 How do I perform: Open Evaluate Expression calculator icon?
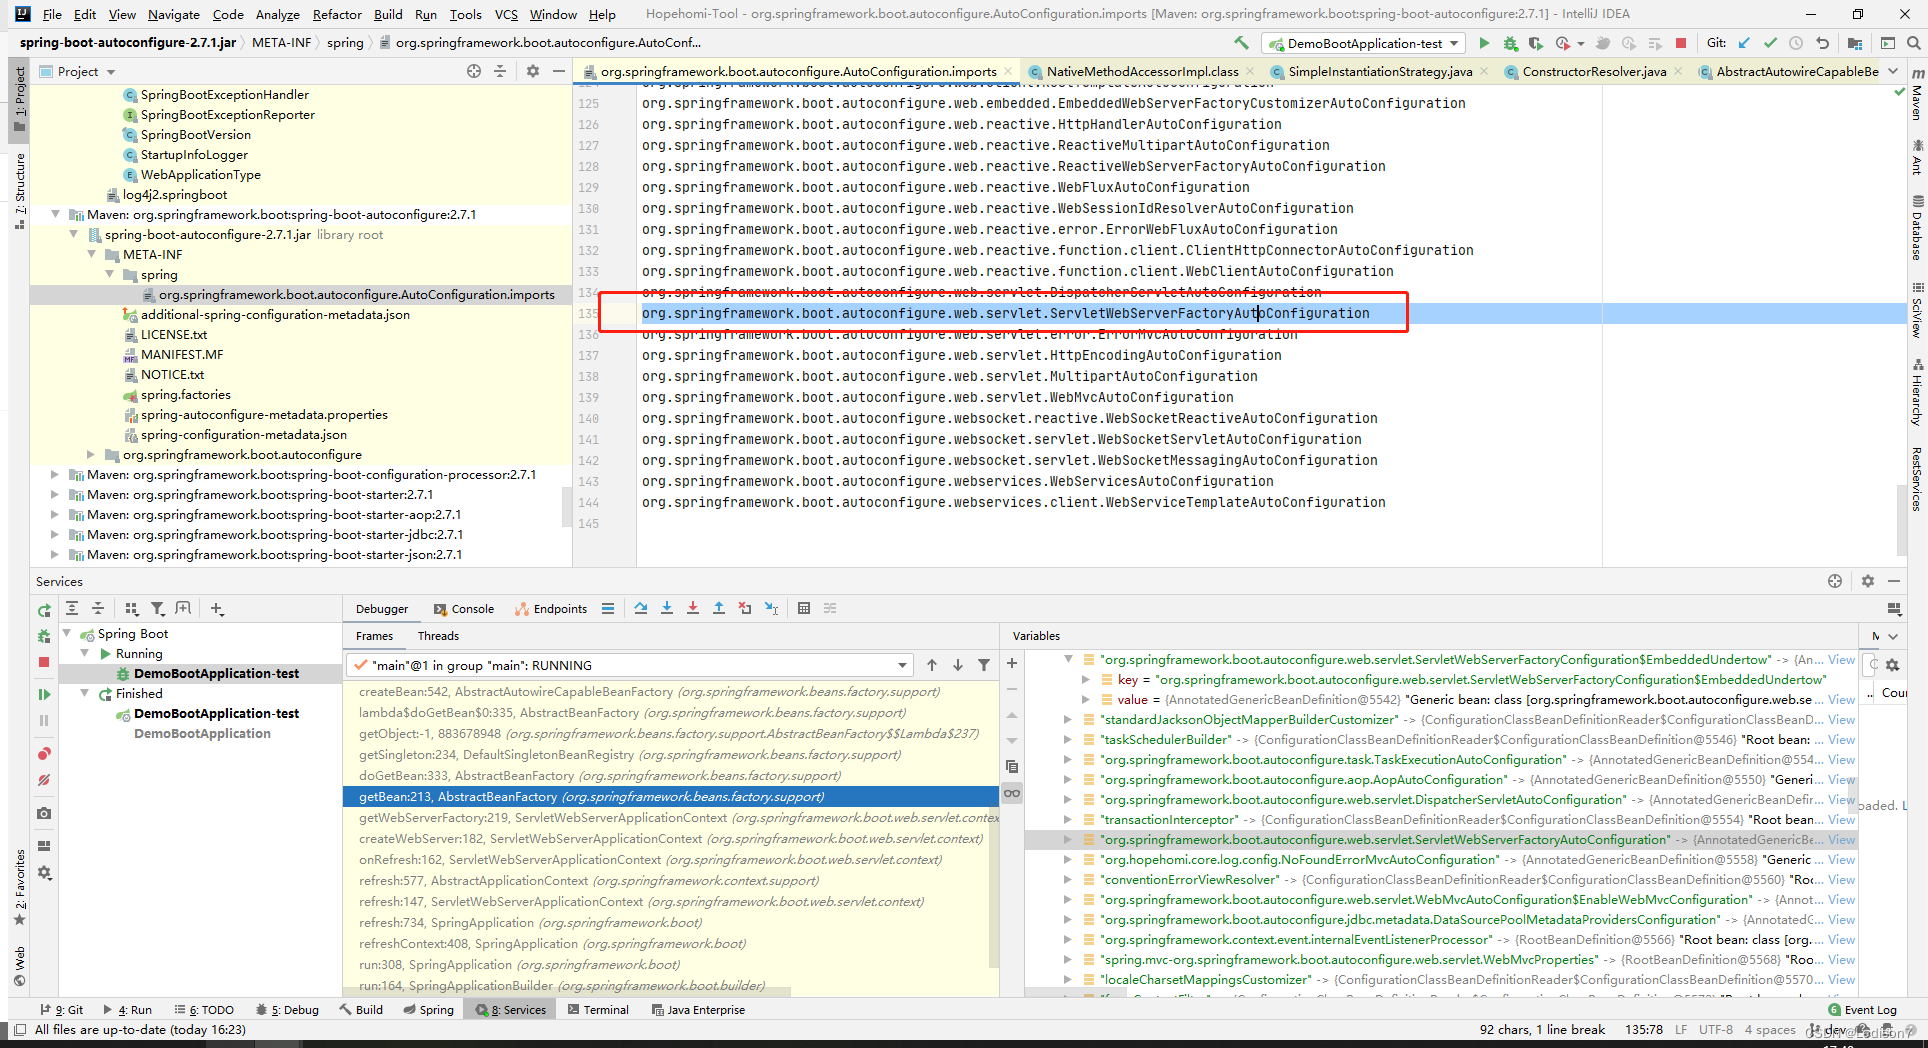804,608
